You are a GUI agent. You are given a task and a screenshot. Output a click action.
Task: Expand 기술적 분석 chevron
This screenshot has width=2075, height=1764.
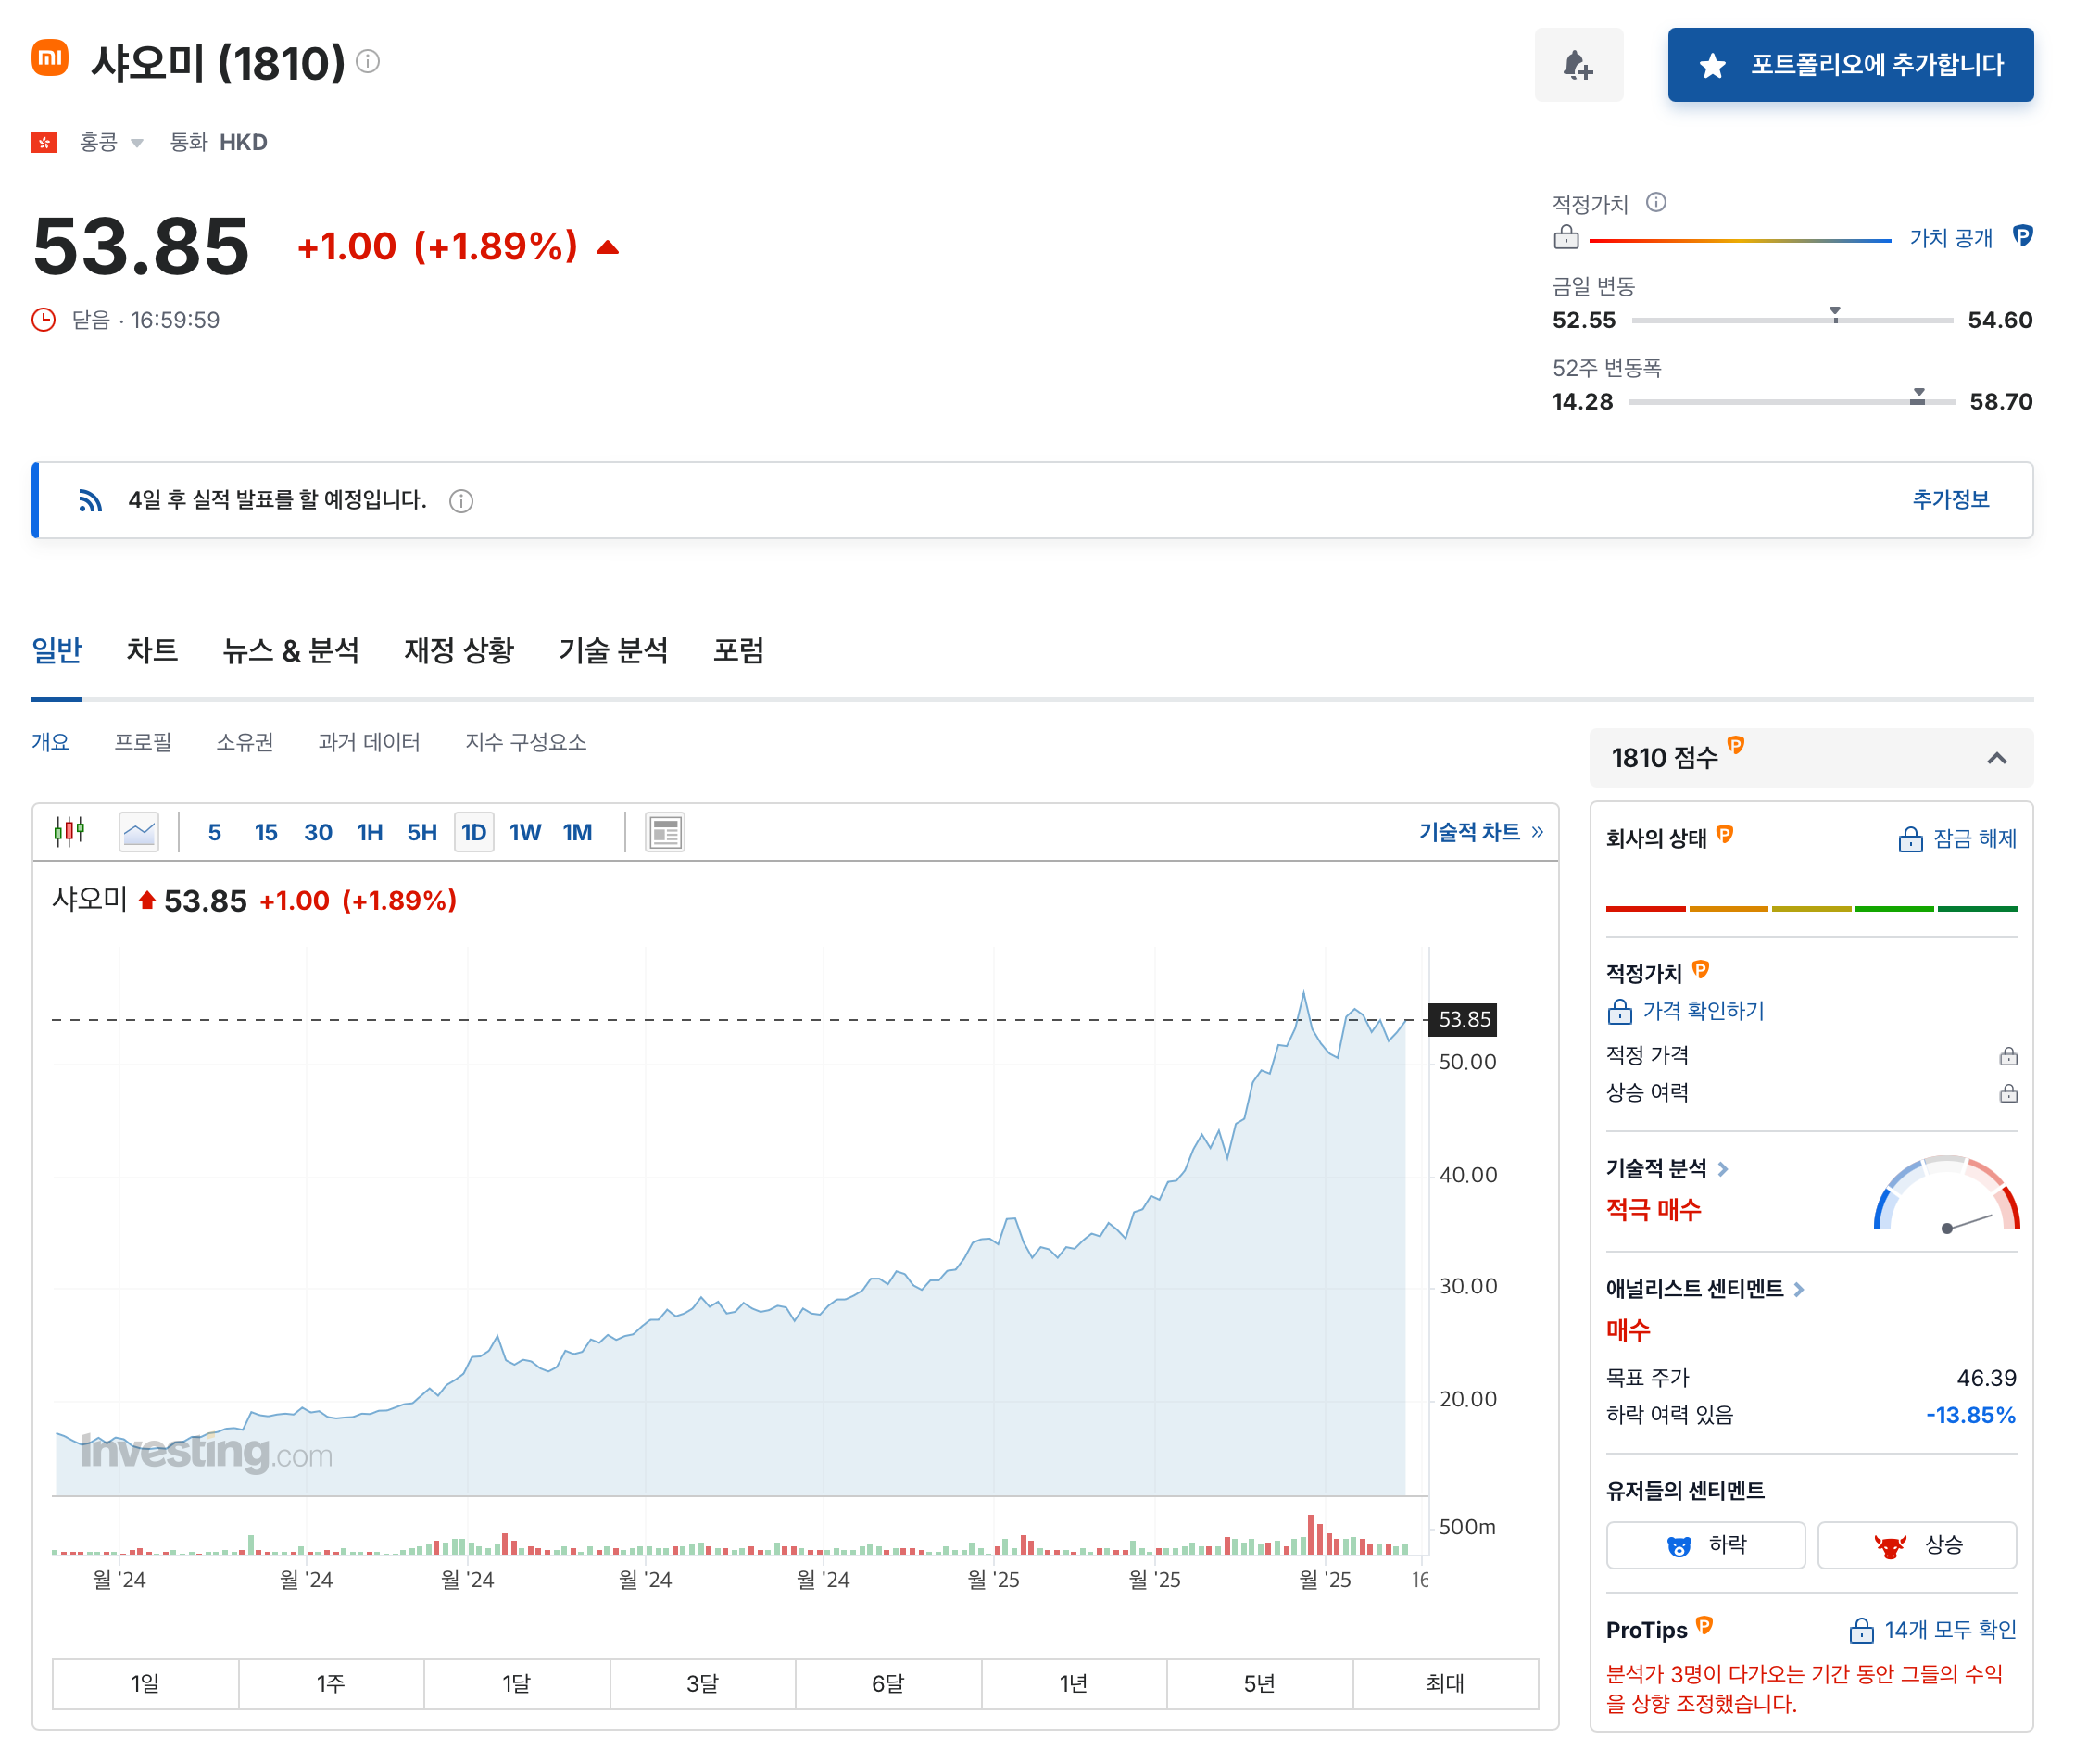(x=1723, y=1168)
